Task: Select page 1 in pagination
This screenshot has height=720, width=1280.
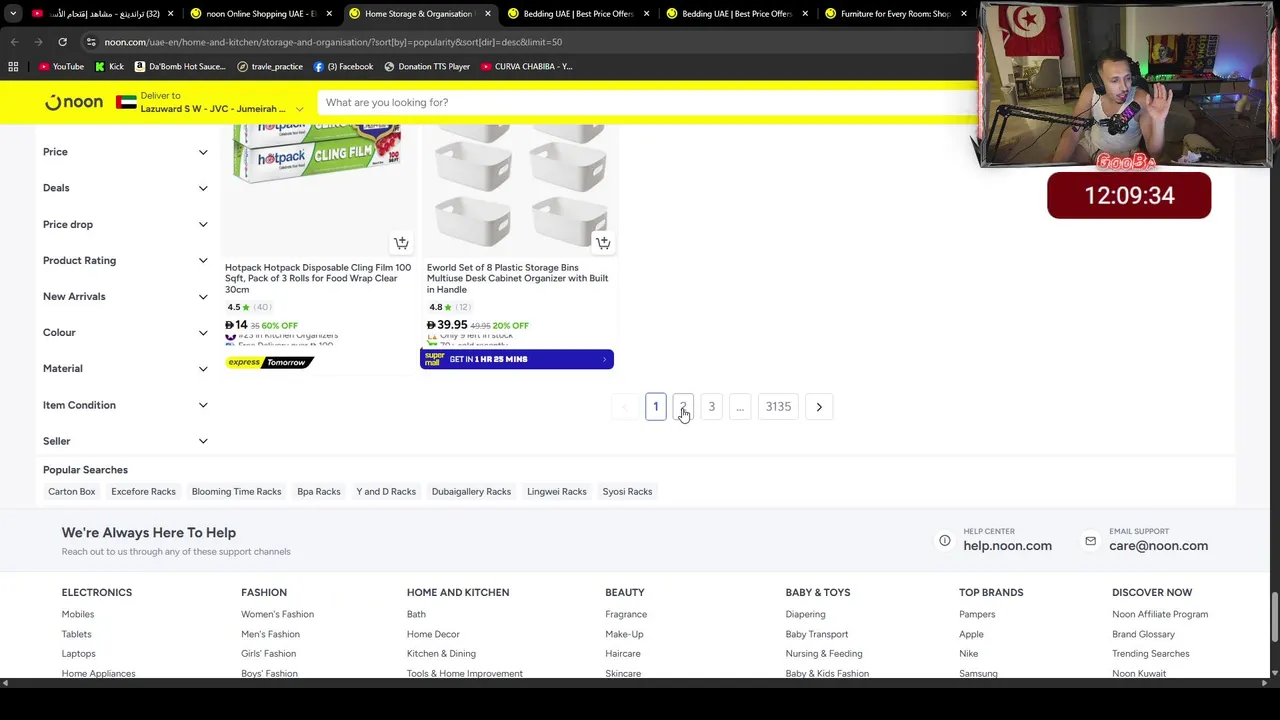Action: (656, 407)
